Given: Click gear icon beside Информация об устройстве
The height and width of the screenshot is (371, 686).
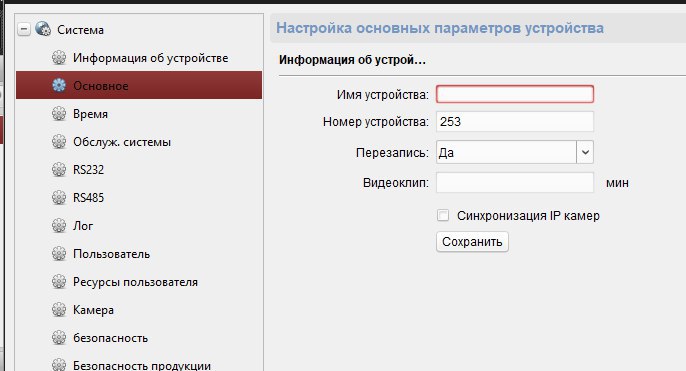Looking at the screenshot, I should pos(59,57).
